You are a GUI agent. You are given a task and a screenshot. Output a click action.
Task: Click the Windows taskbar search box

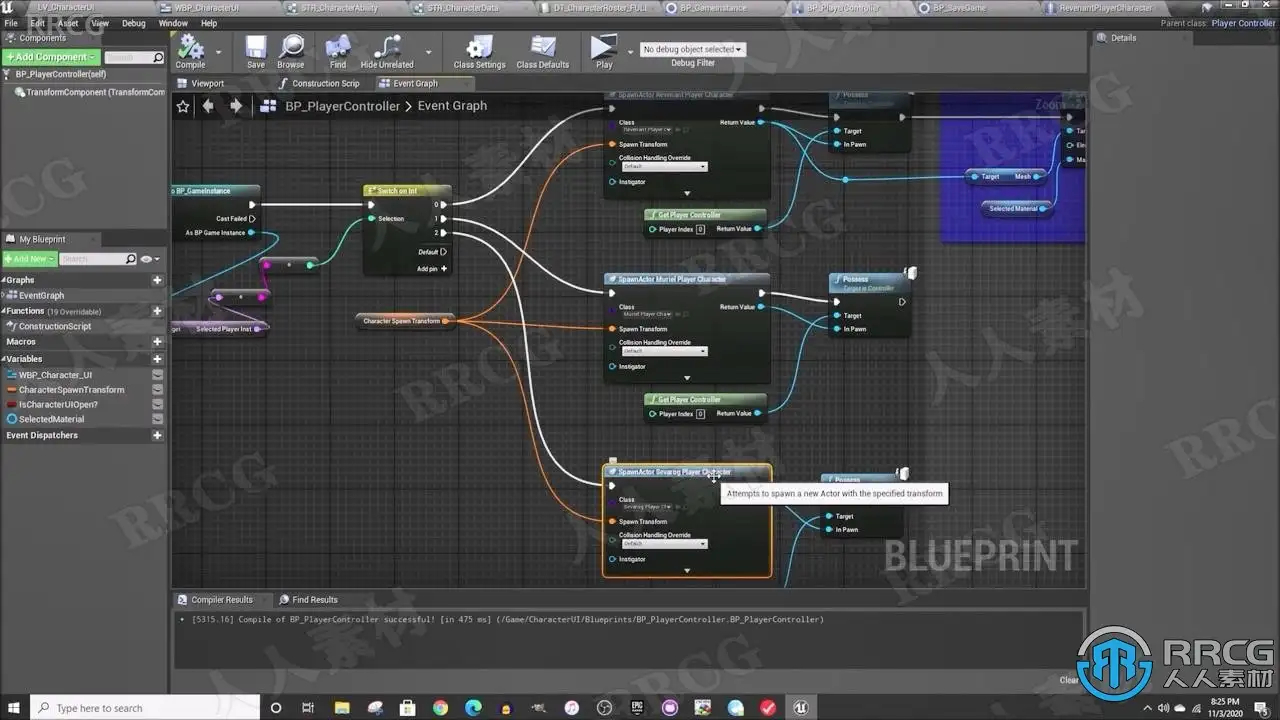[145, 708]
